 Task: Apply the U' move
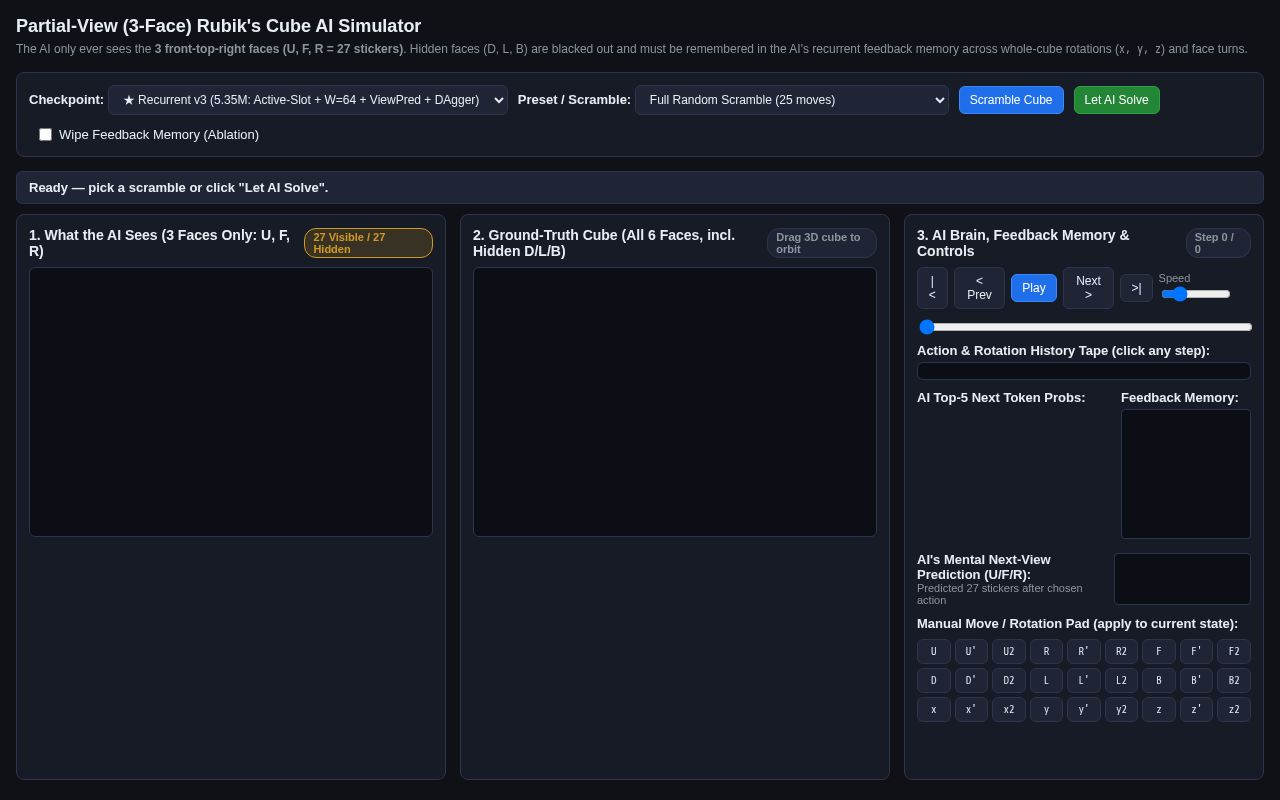point(971,652)
